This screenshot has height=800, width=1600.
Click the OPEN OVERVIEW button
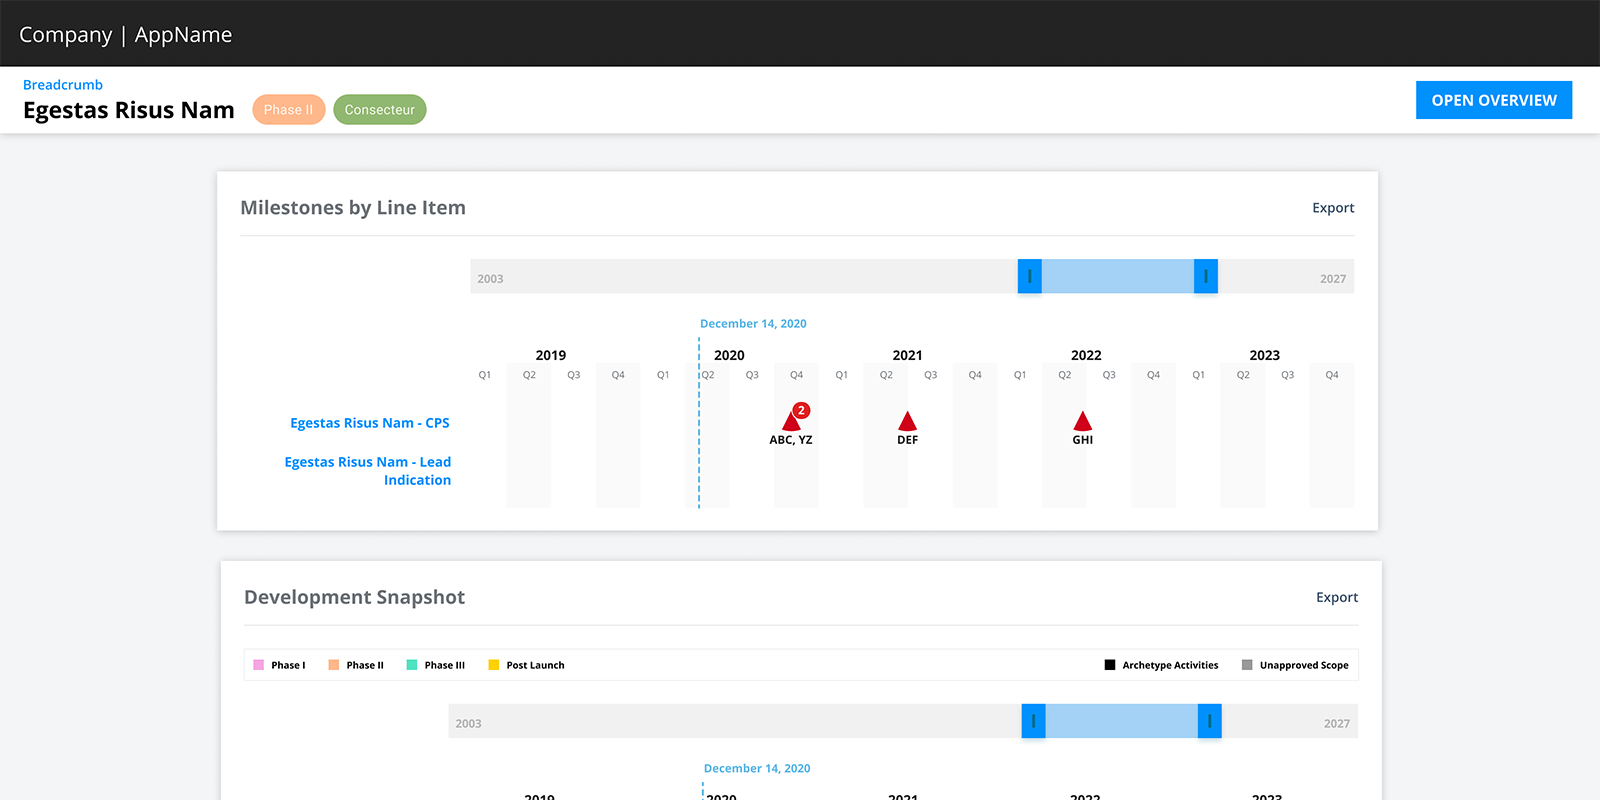[x=1494, y=100]
